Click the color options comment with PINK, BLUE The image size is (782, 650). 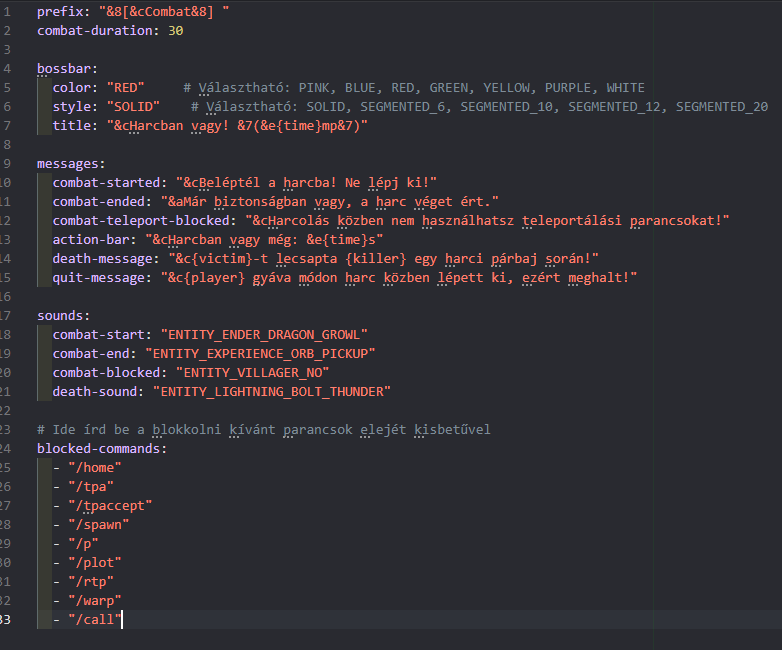pos(414,88)
